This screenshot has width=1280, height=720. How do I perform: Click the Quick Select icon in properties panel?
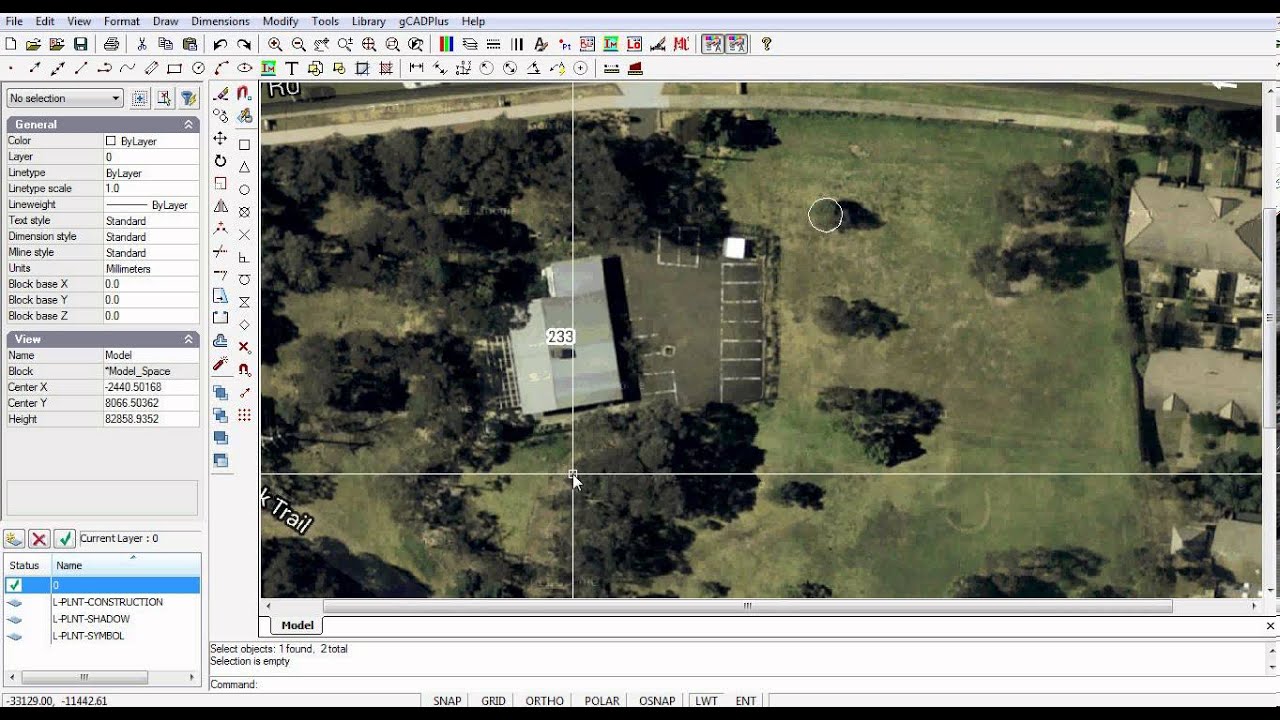188,98
